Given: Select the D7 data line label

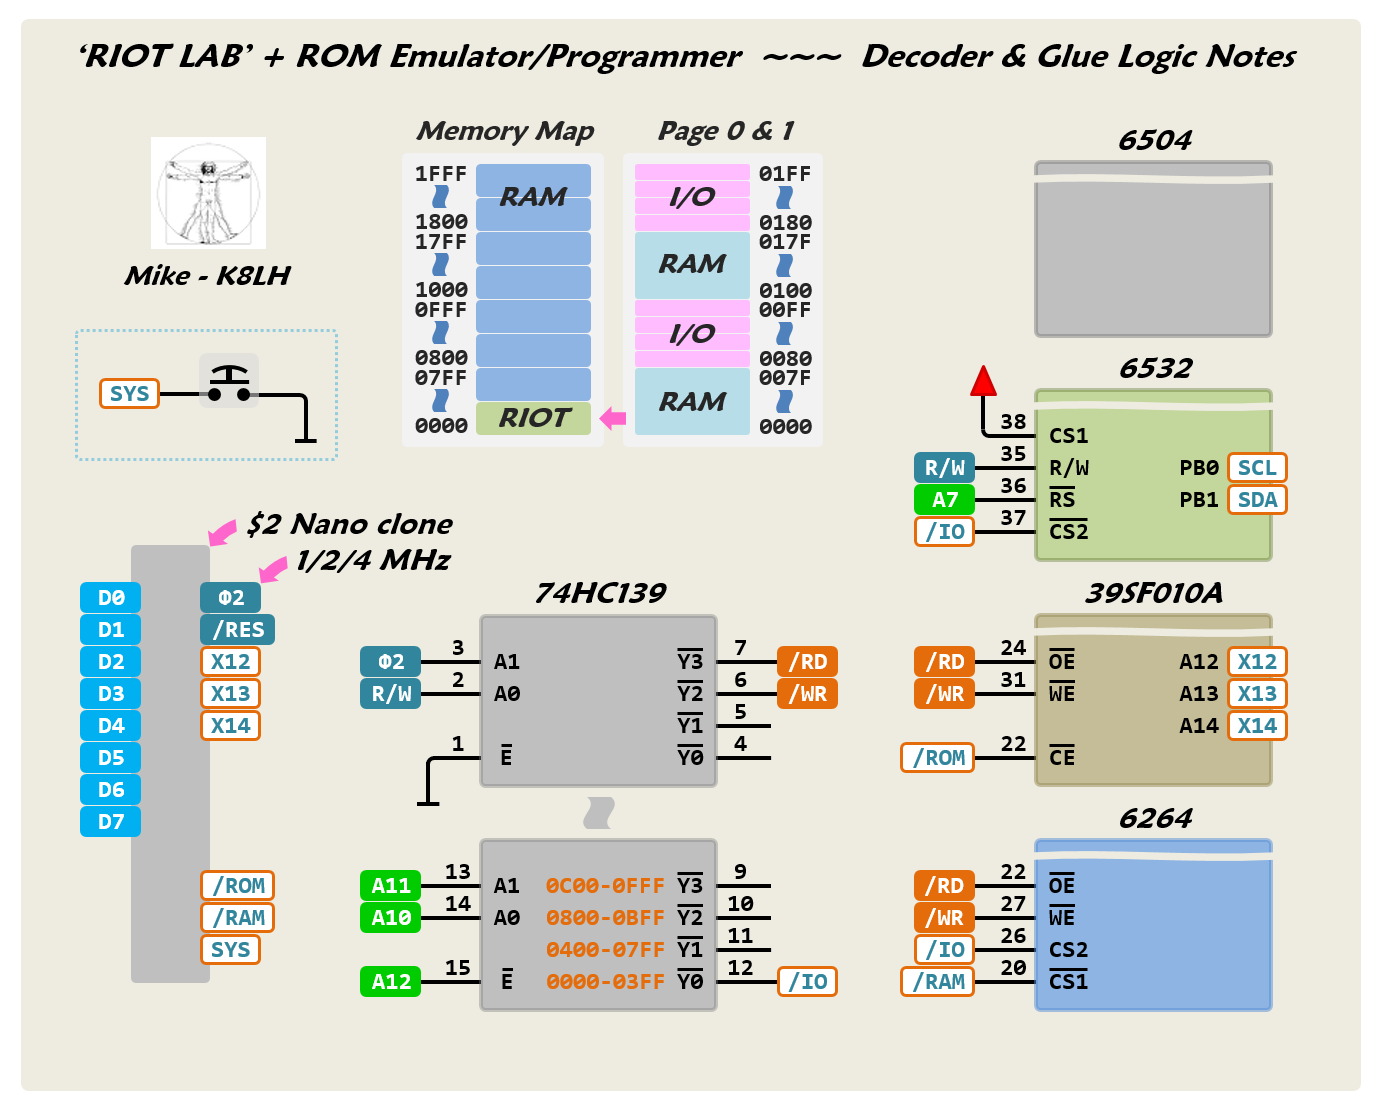Looking at the screenshot, I should pos(110,822).
